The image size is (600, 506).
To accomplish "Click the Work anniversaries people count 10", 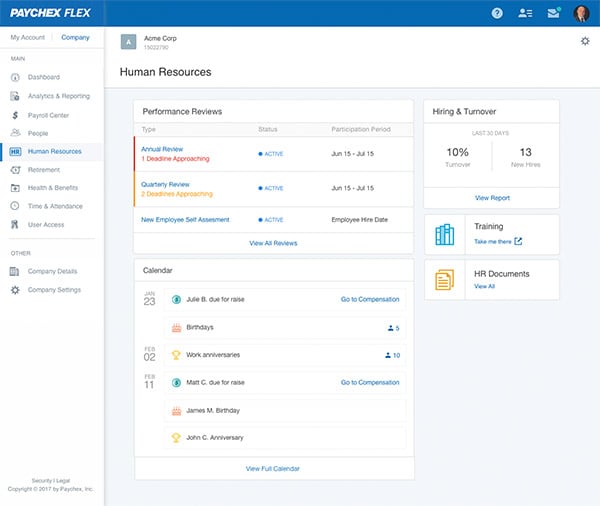I will tap(392, 355).
